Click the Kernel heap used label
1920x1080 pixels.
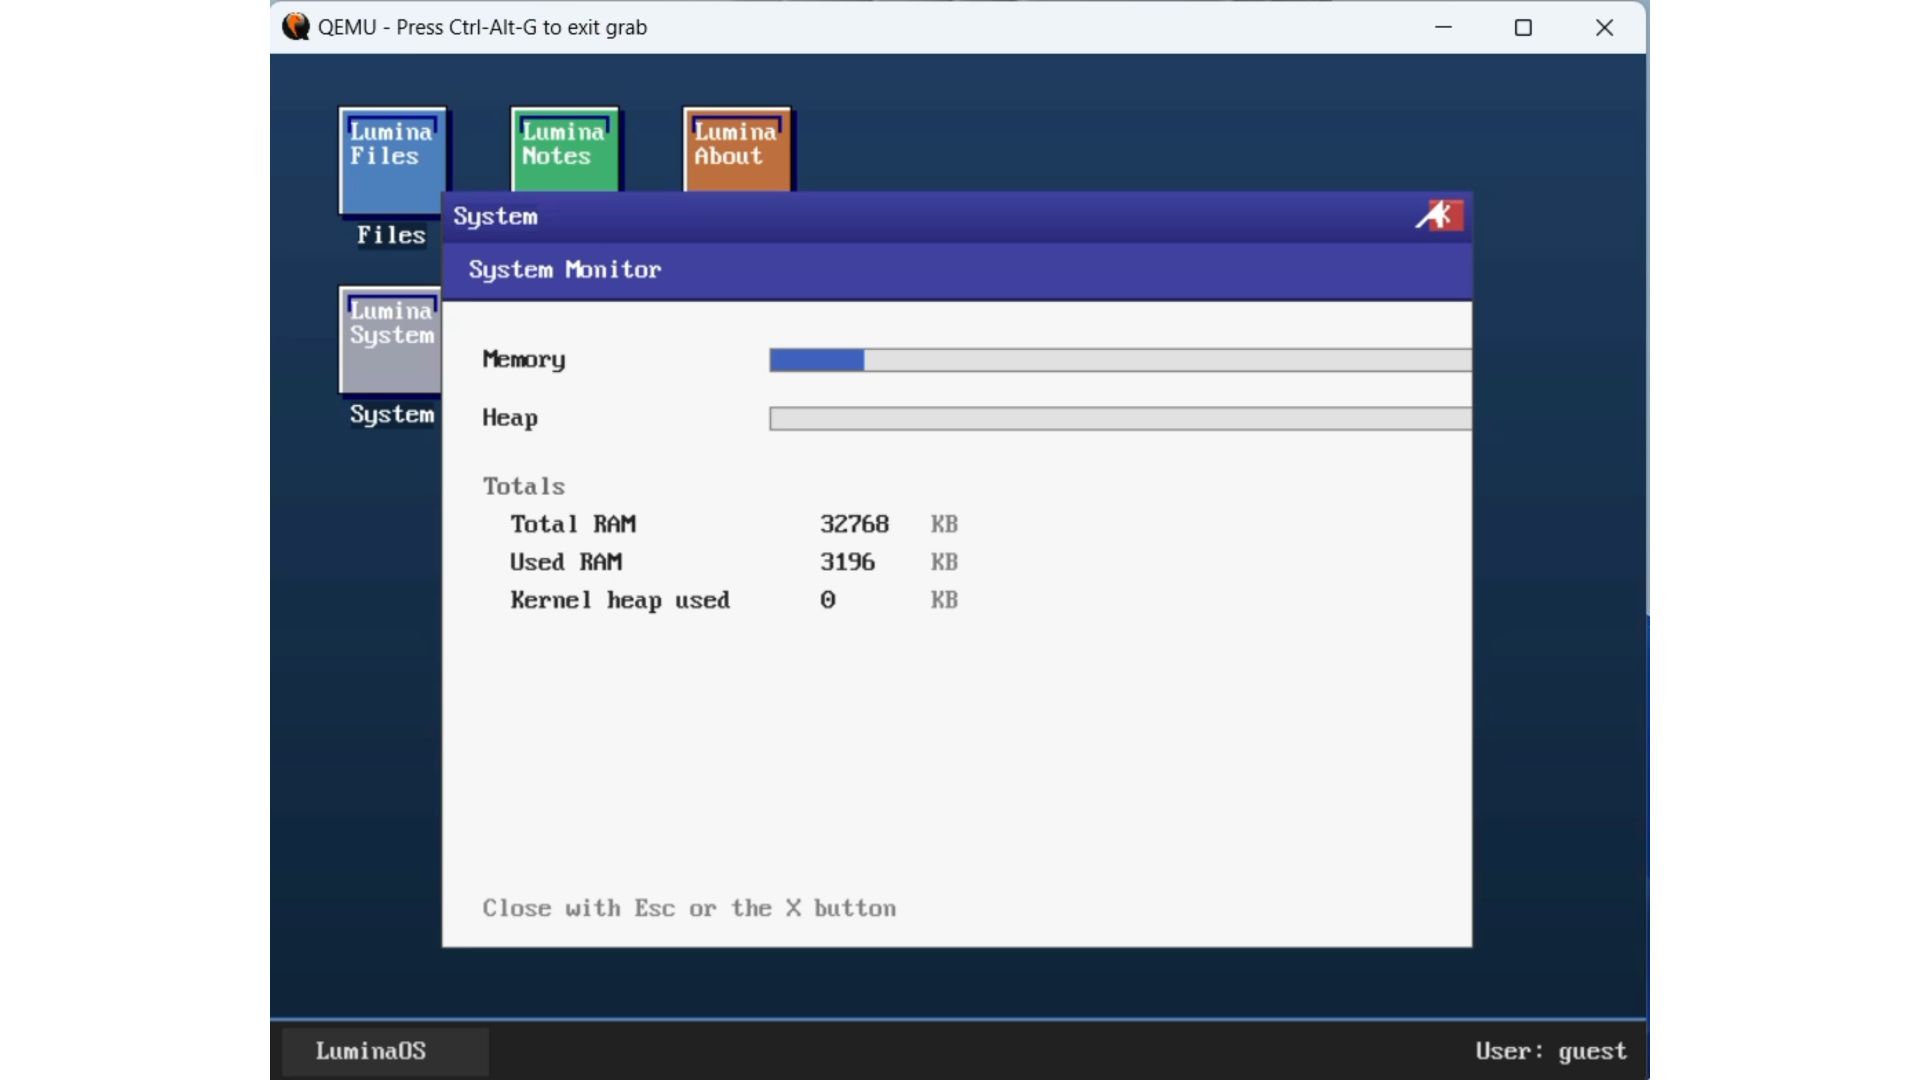[x=620, y=600]
